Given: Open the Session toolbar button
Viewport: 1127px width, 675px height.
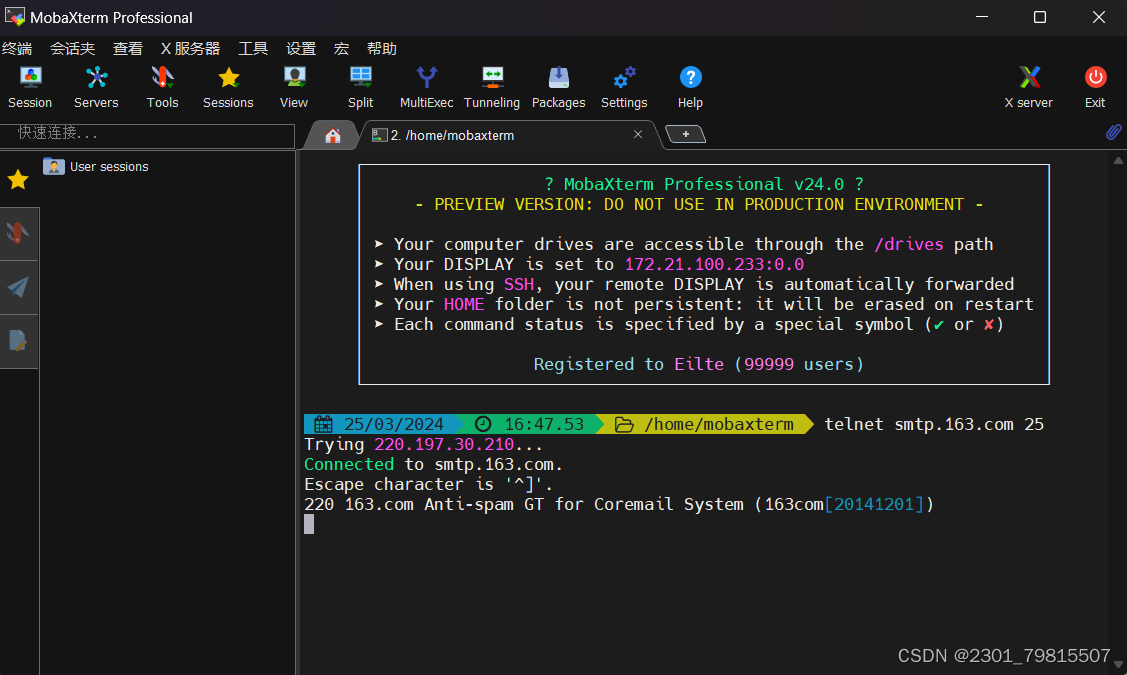Looking at the screenshot, I should point(30,87).
